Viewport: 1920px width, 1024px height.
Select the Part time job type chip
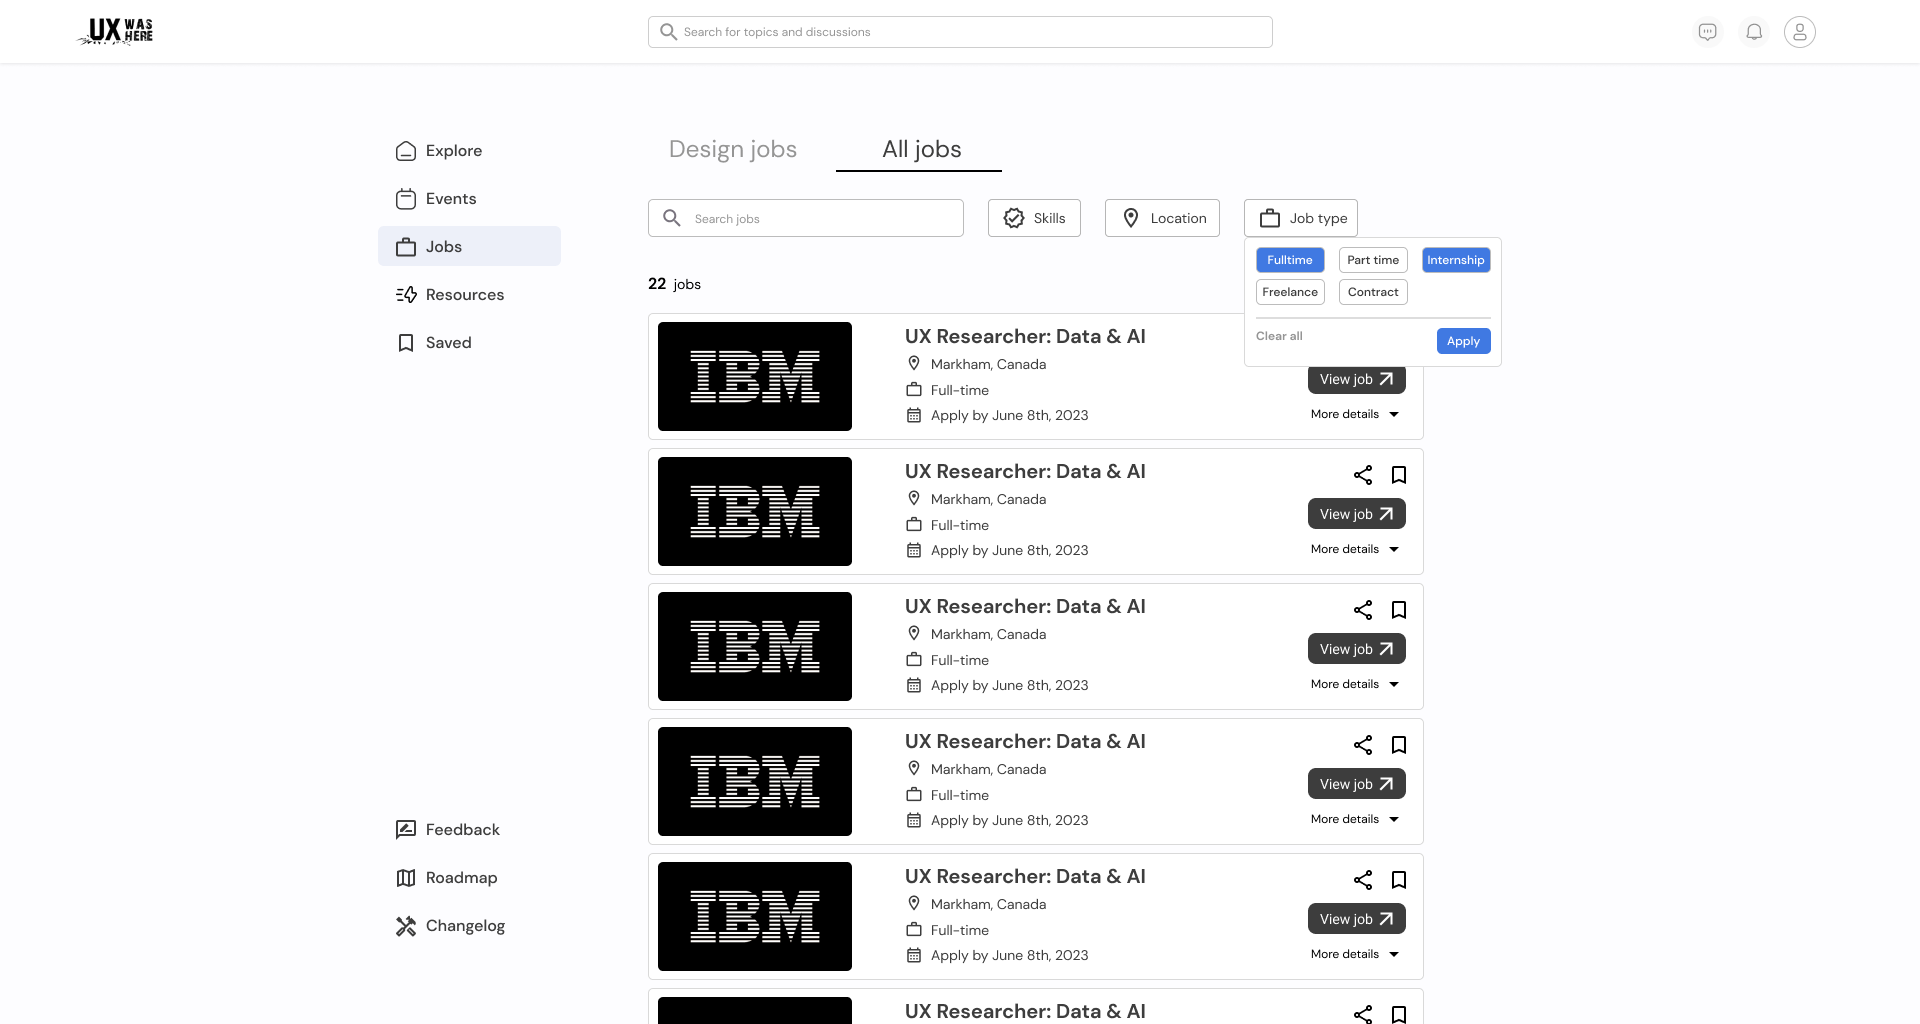click(1373, 260)
